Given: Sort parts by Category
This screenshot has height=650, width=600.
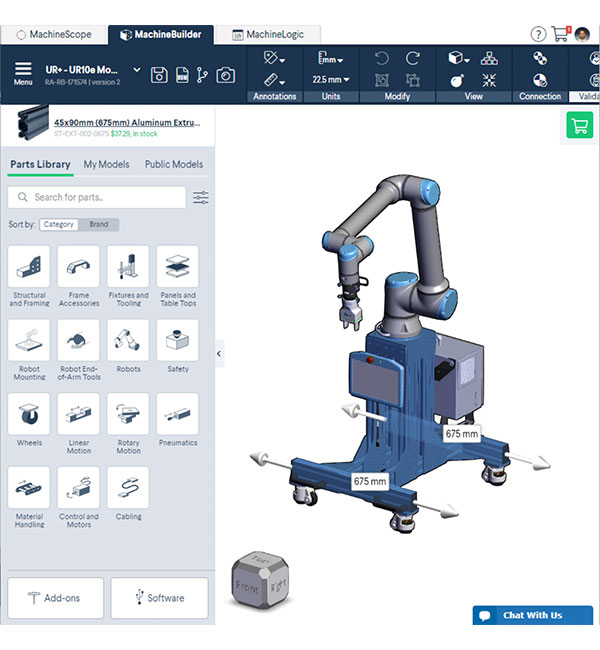Looking at the screenshot, I should coord(58,224).
